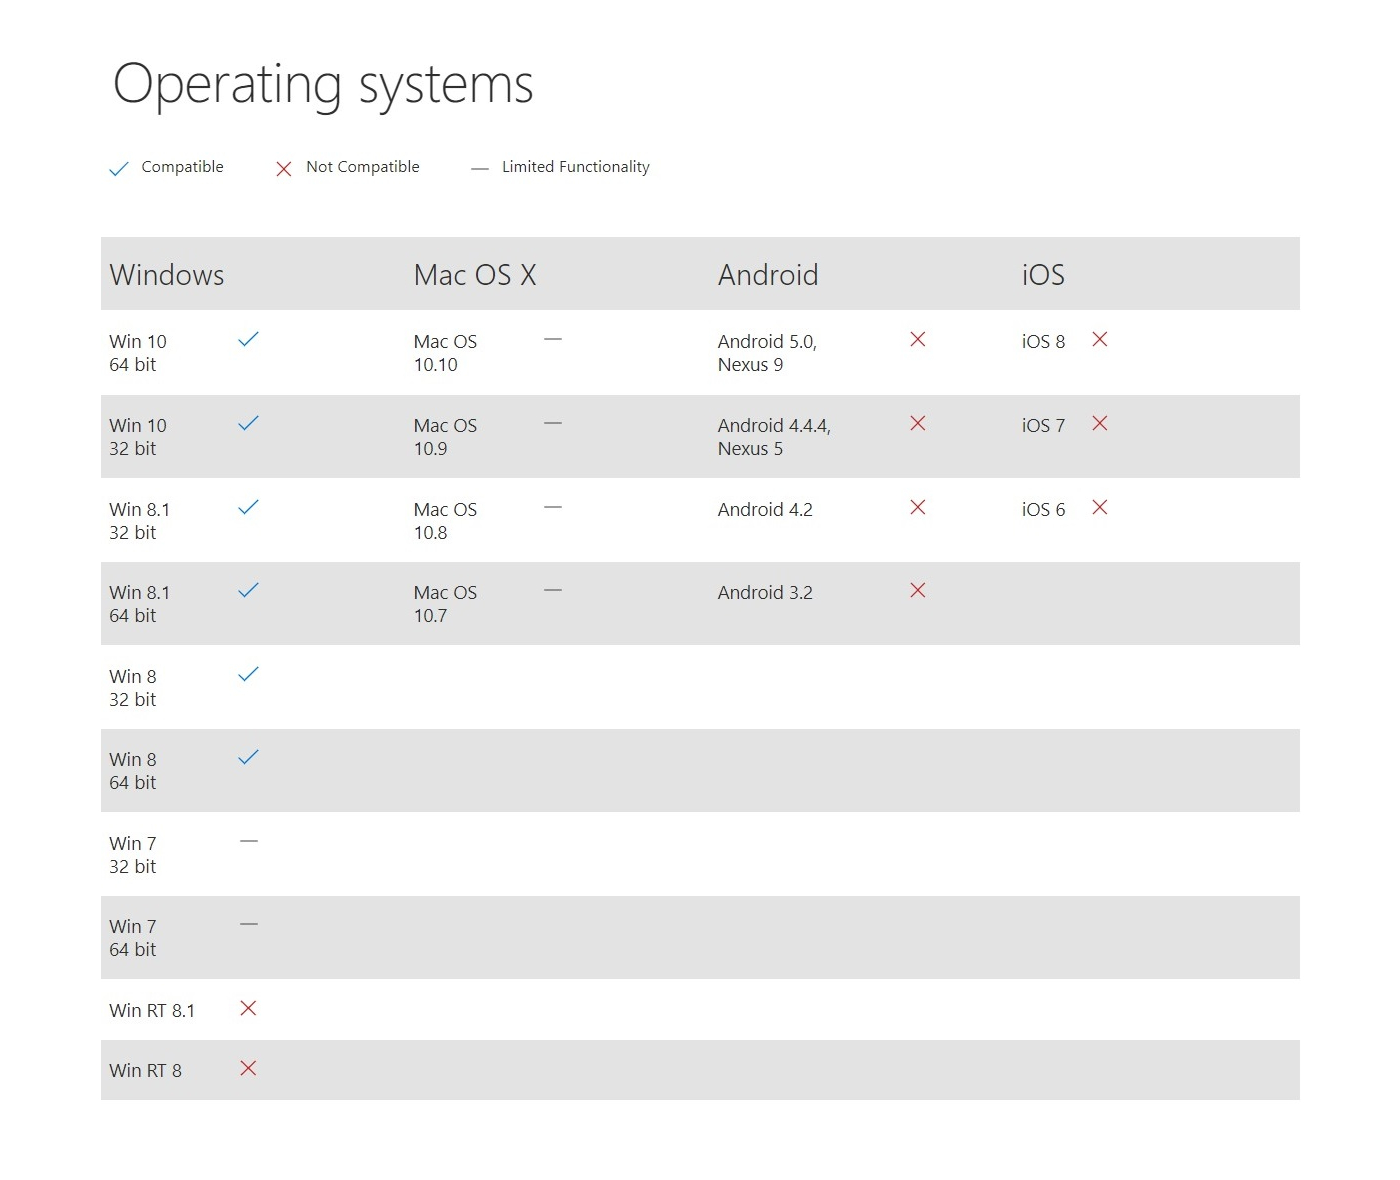
Task: Click the checkmark beside Win 8.1 64 bit
Action: coord(249,590)
